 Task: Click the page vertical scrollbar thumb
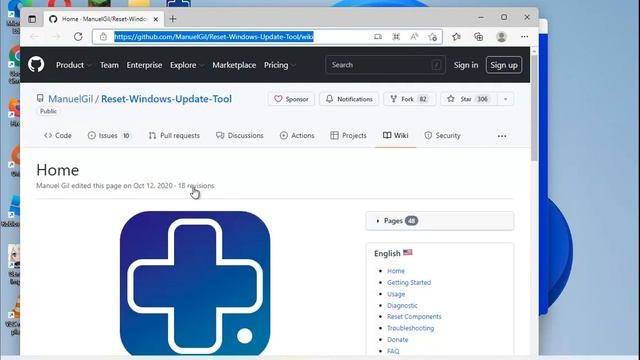coord(534,107)
